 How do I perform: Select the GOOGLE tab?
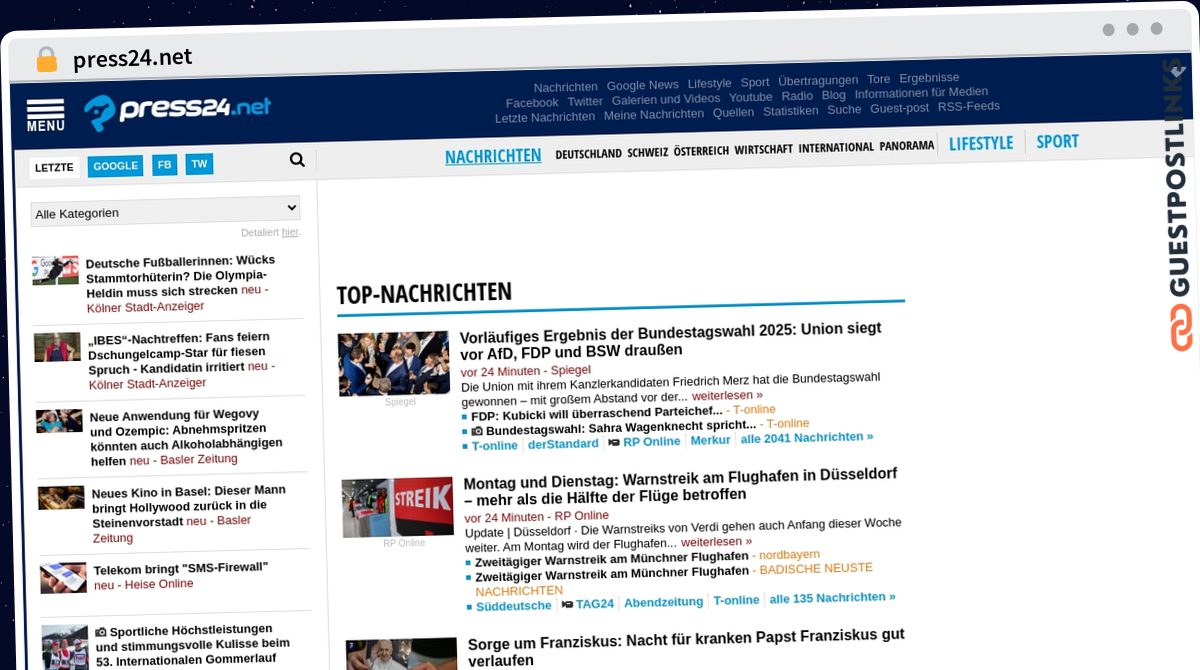[116, 166]
